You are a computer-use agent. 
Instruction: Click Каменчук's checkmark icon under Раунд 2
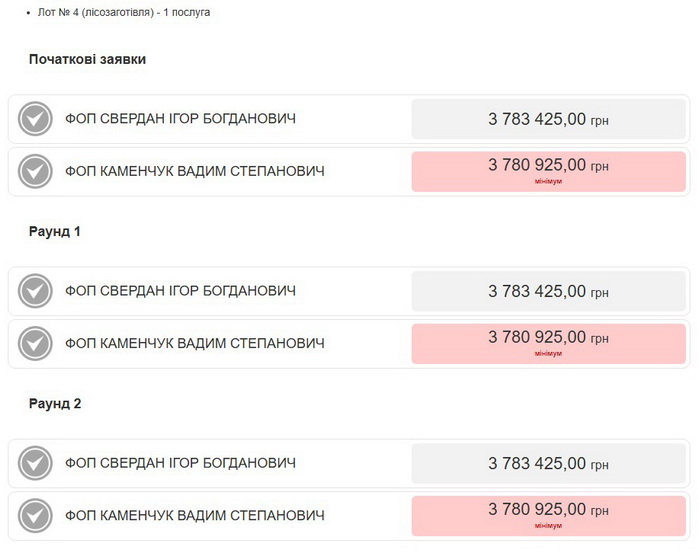point(35,516)
